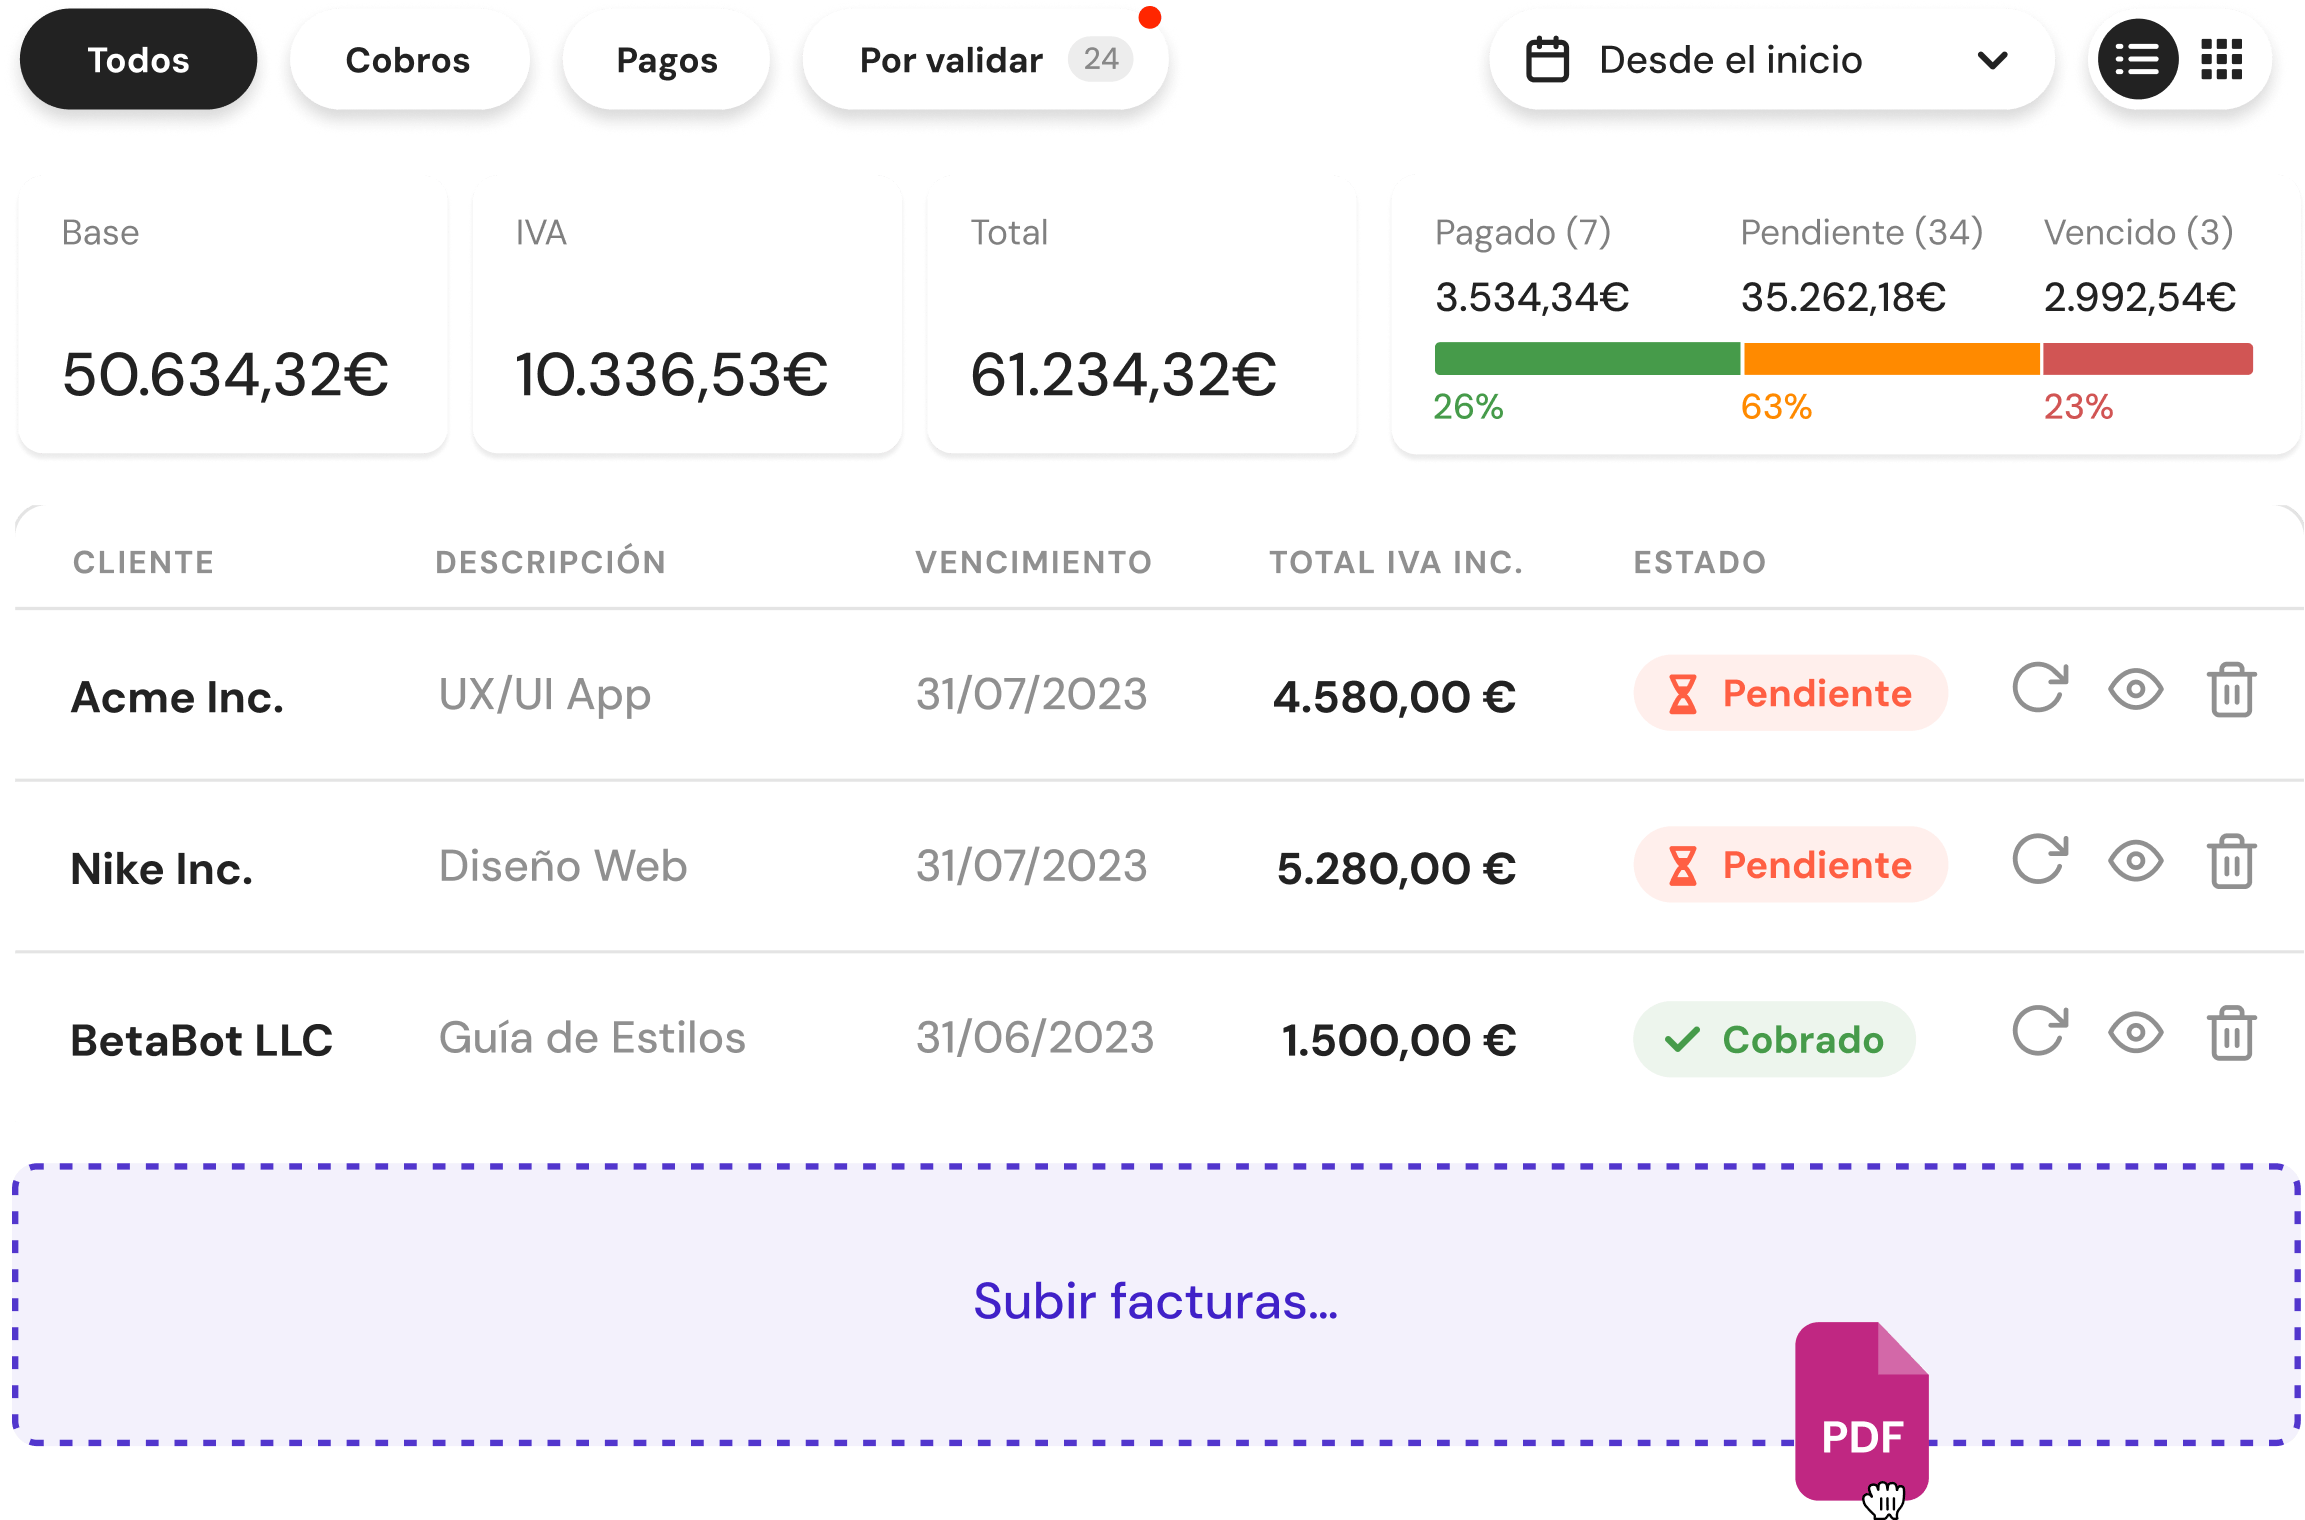Sort by the CLIENTE column header

point(143,562)
